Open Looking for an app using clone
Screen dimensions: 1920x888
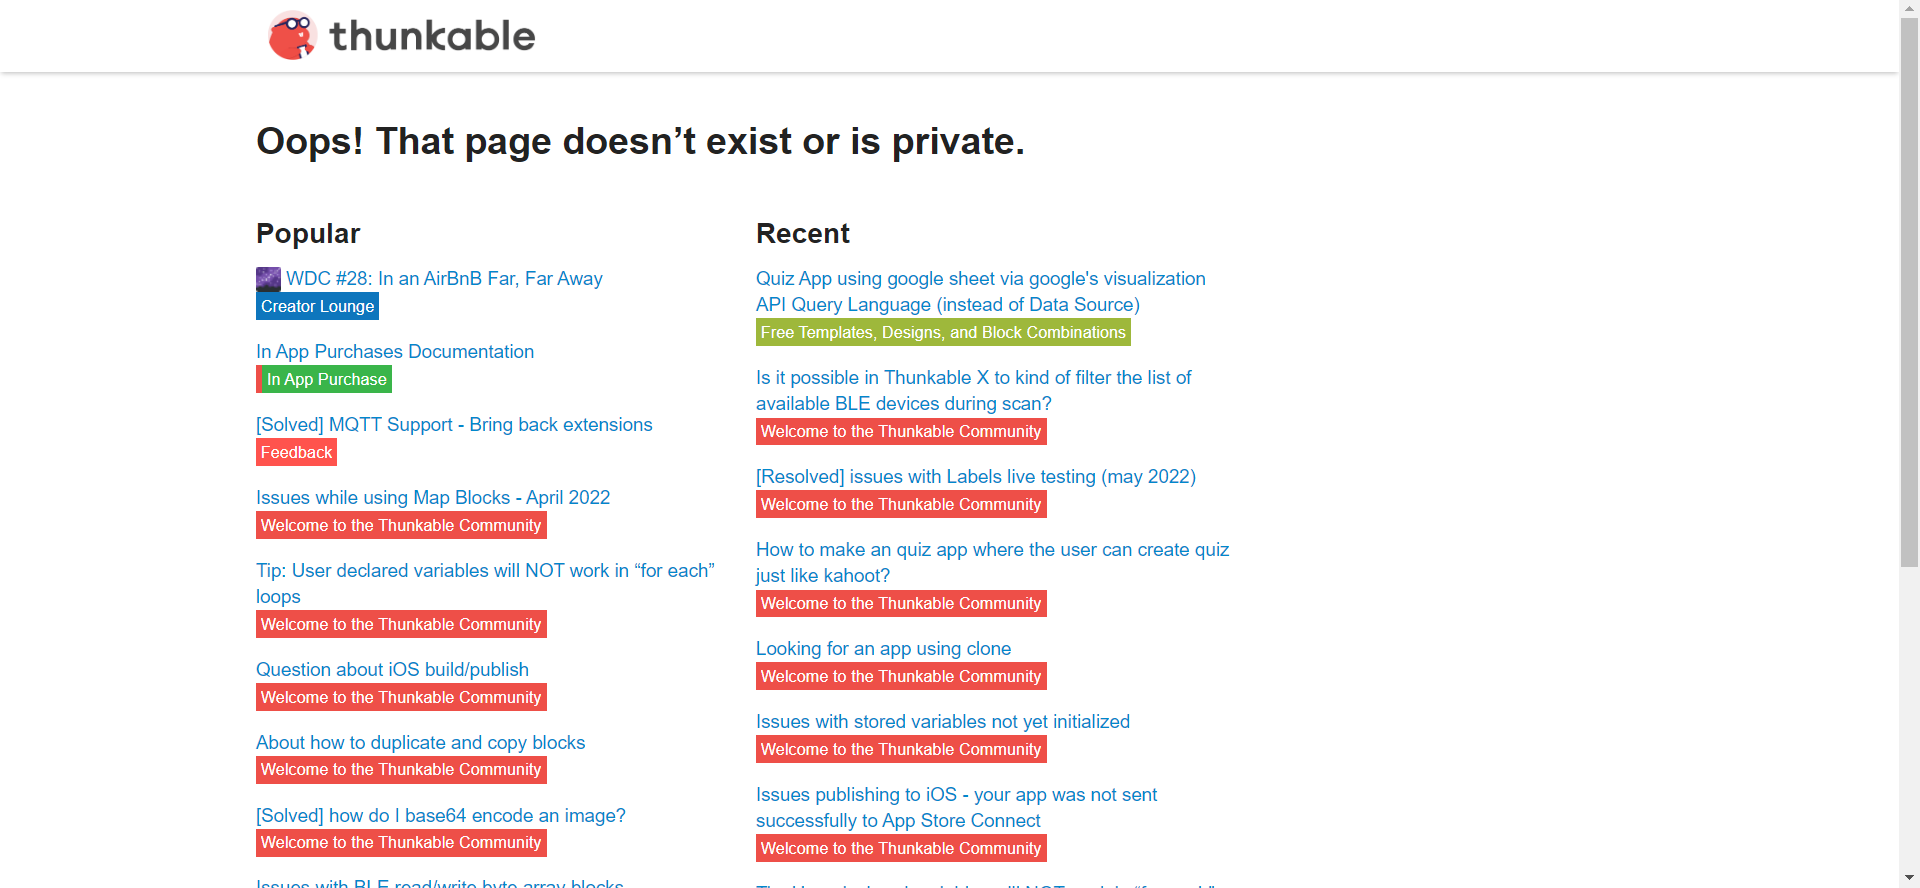click(x=883, y=649)
